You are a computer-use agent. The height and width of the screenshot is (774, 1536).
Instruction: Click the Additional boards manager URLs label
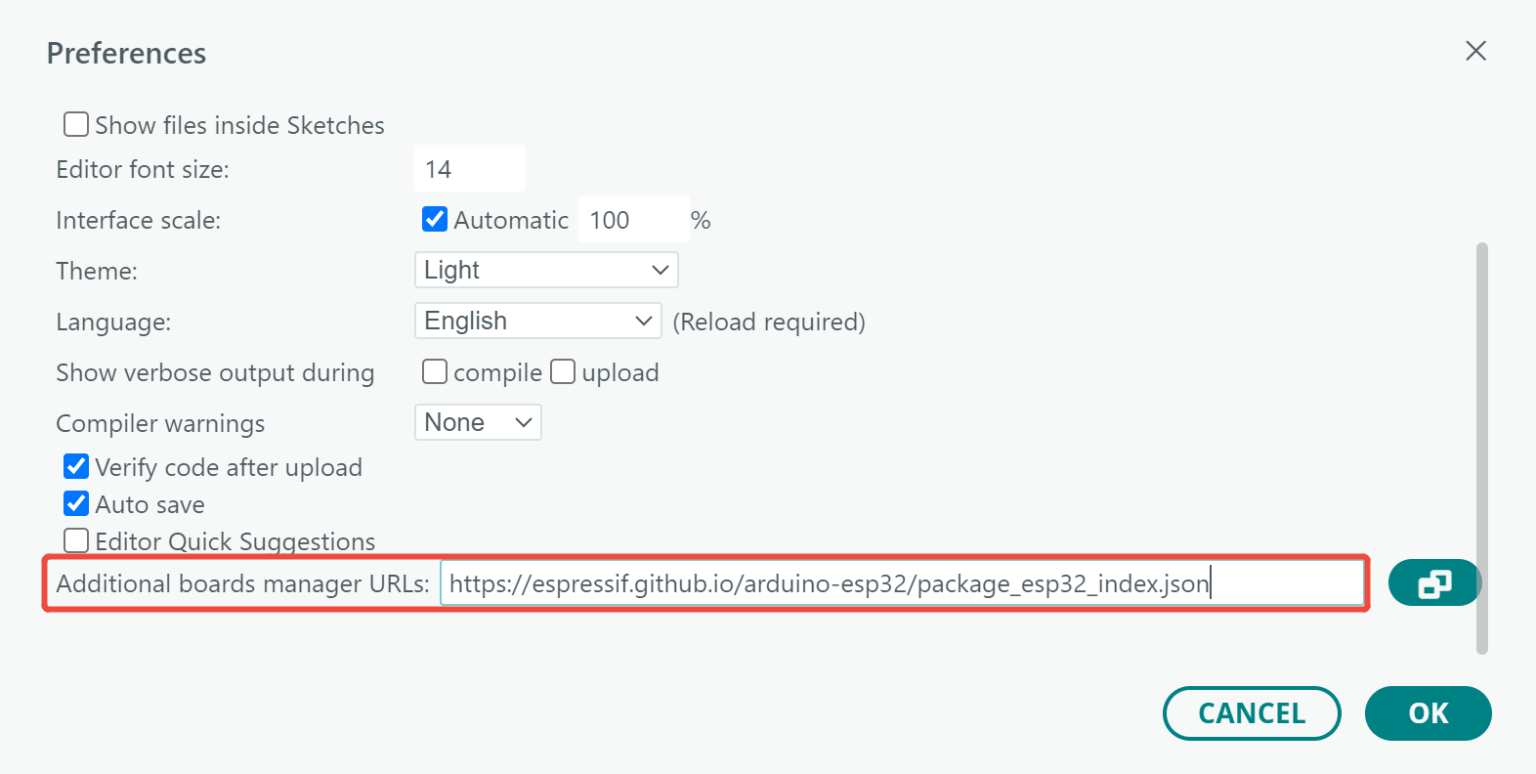[243, 584]
